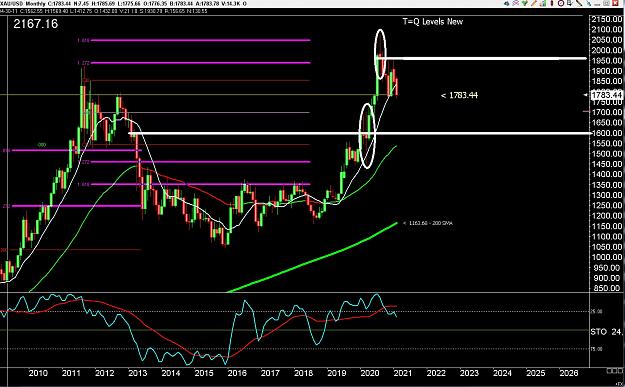Screen dimensions: 625x387
Task: Click the highlighted 1783.44 current price tag
Action: click(606, 95)
